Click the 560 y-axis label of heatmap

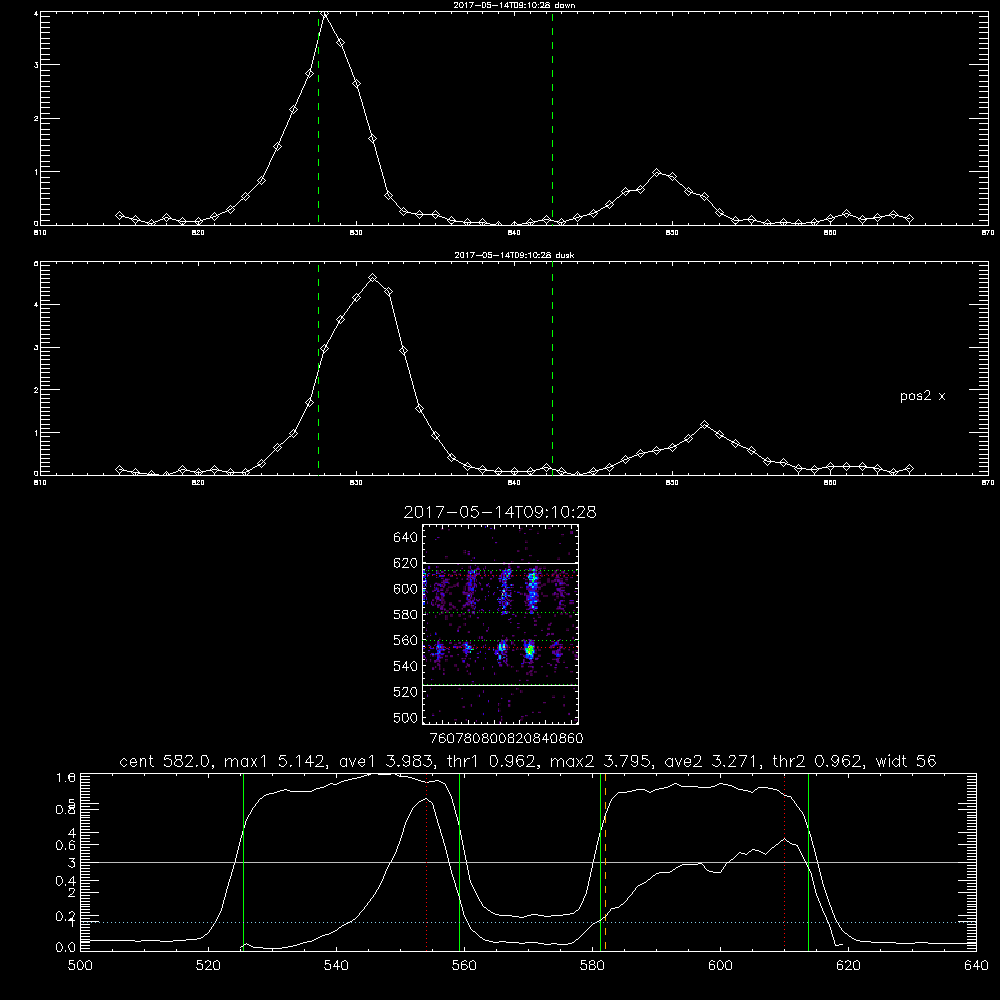pos(405,640)
